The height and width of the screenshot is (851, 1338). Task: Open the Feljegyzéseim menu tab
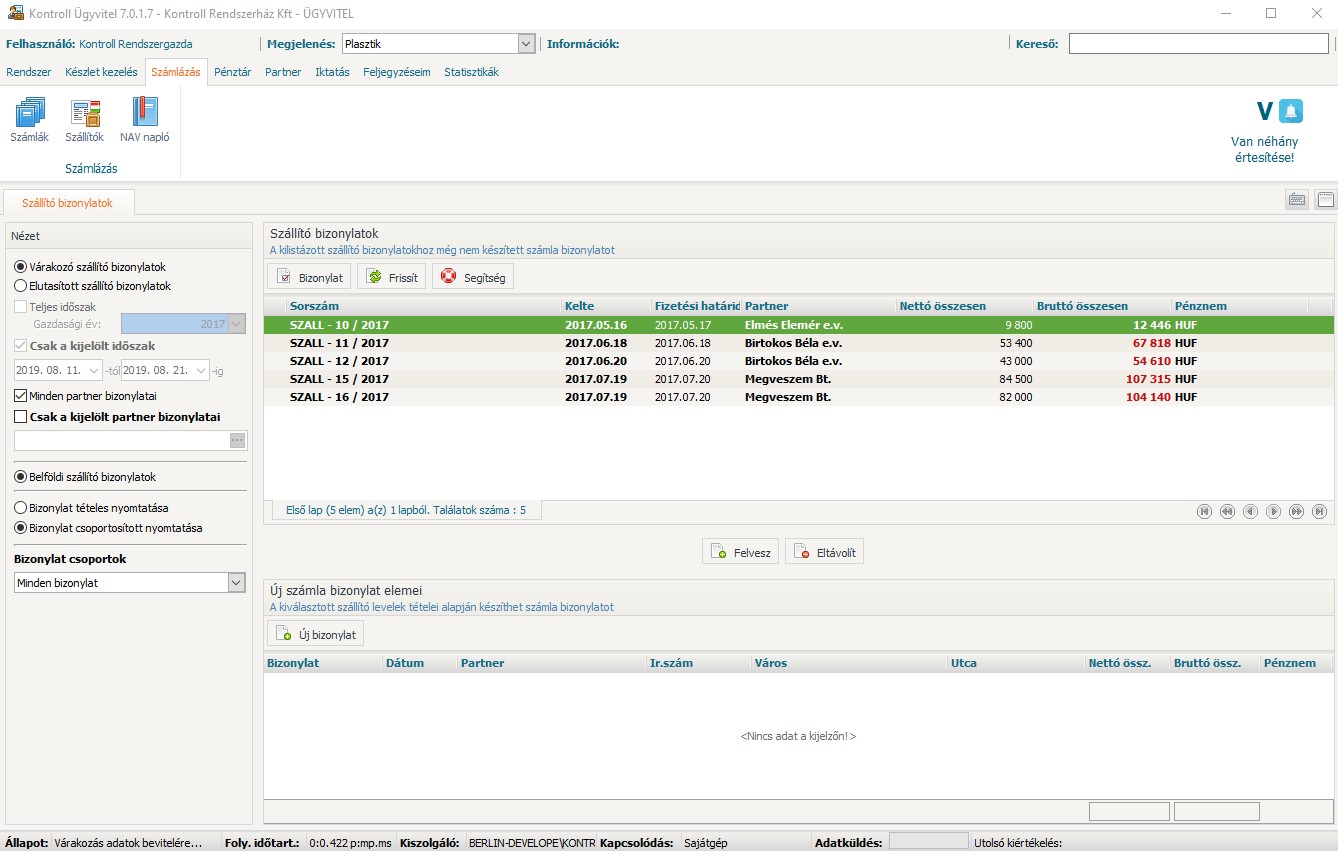397,72
